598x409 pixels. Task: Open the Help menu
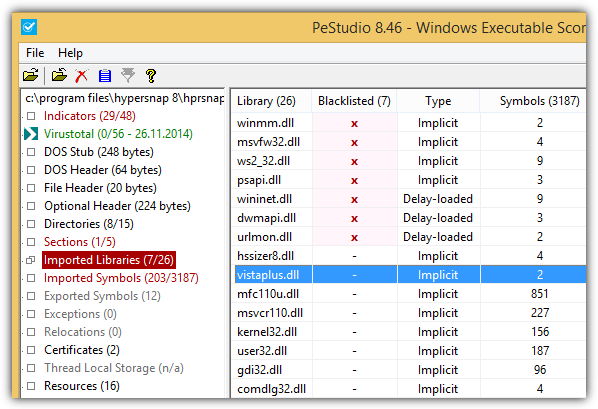click(70, 53)
